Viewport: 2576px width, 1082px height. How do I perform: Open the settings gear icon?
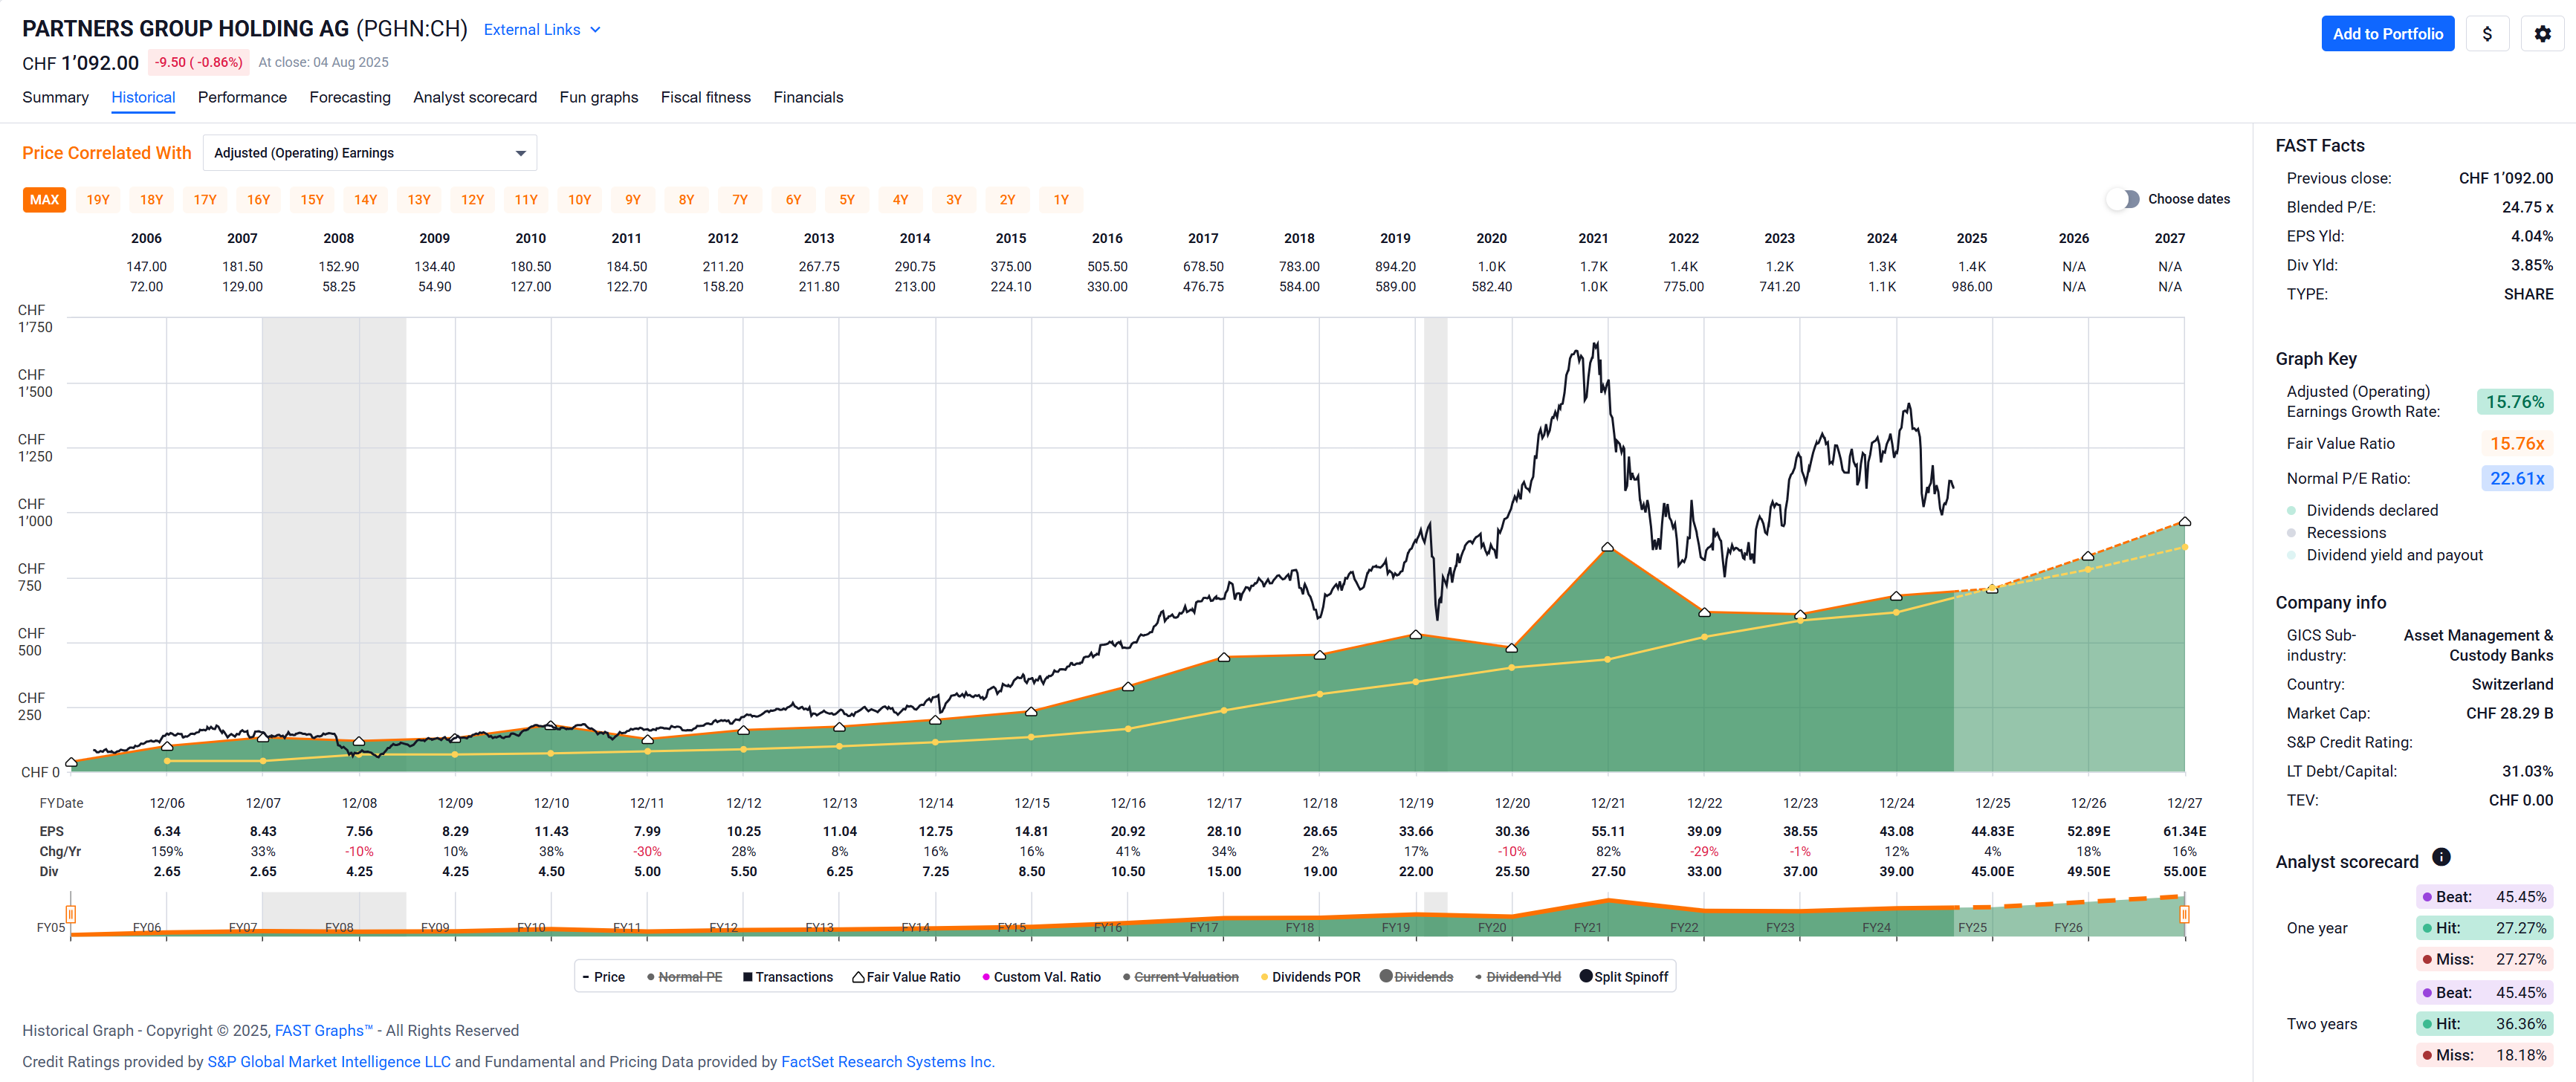pos(2542,34)
